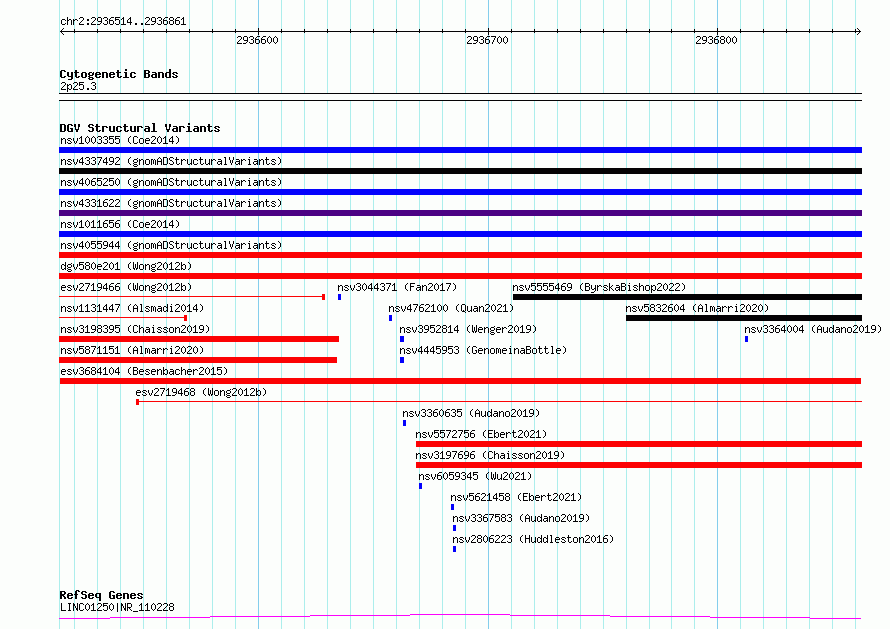
Task: Click red bar of nsv5572756
Action: (639, 444)
